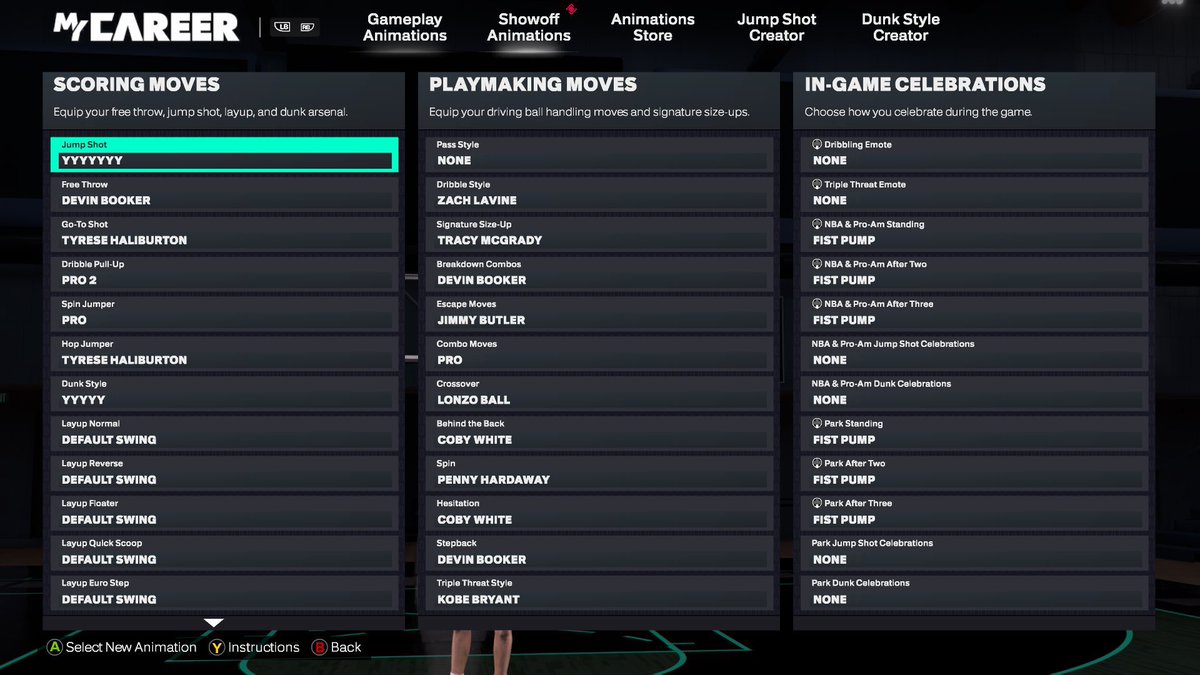The width and height of the screenshot is (1200, 675).
Task: Select NBA & Pro-Am Dunk Celebrations slot
Action: [x=975, y=394]
